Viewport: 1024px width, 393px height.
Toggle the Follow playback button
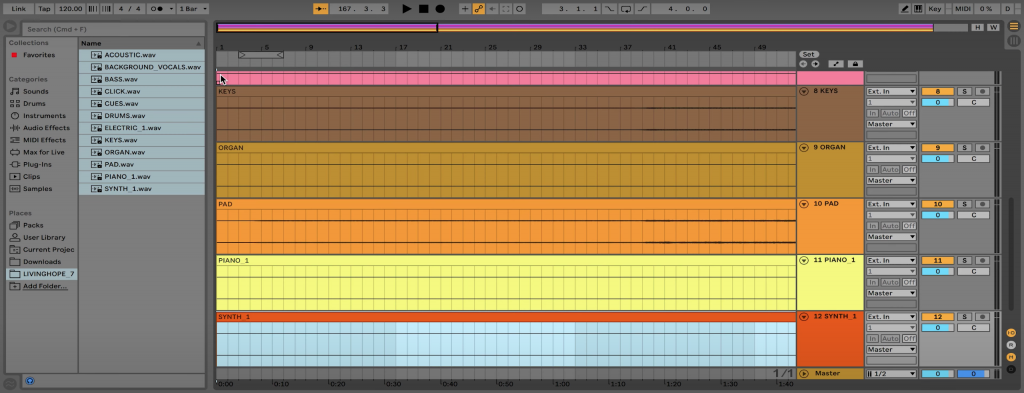click(320, 9)
